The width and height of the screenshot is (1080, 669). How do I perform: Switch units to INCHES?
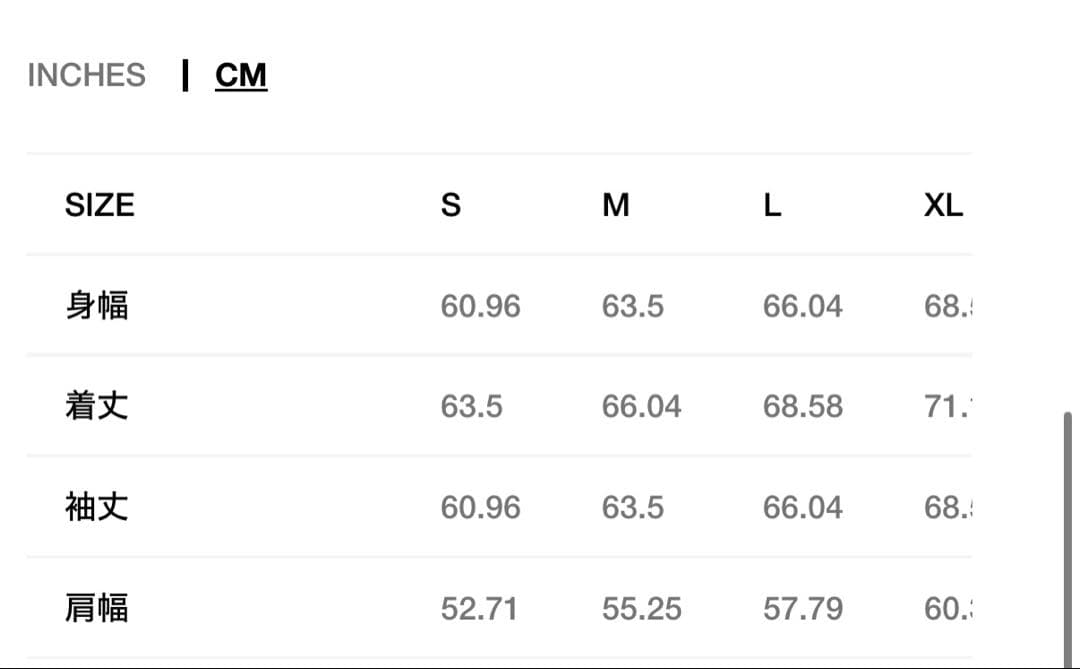[x=87, y=75]
